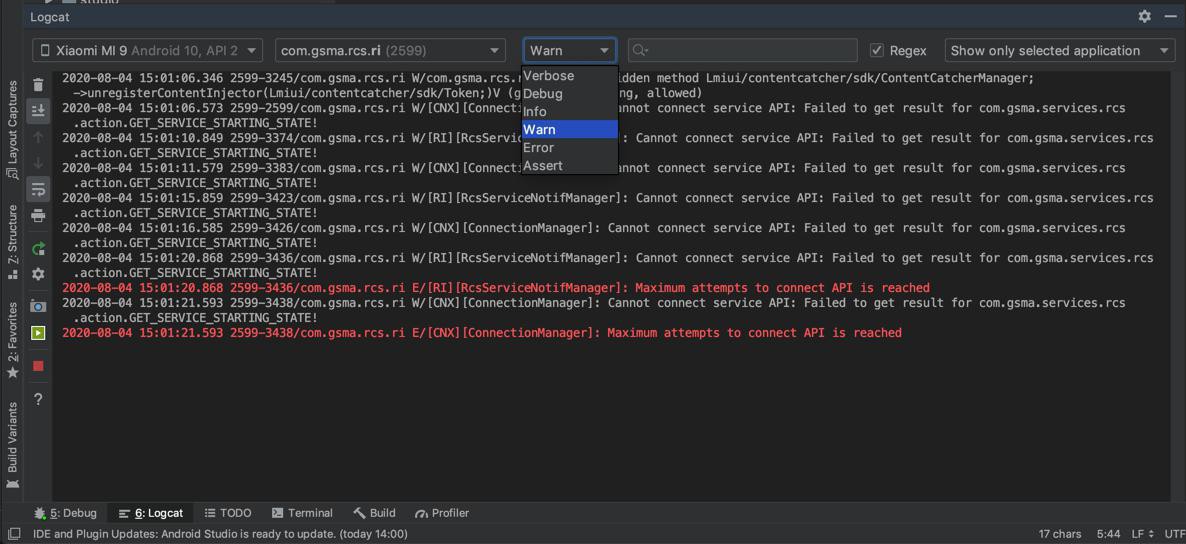Image resolution: width=1186 pixels, height=544 pixels.
Task: Click the 15:01:21.593 Maximum attempts error line
Action: [482, 333]
